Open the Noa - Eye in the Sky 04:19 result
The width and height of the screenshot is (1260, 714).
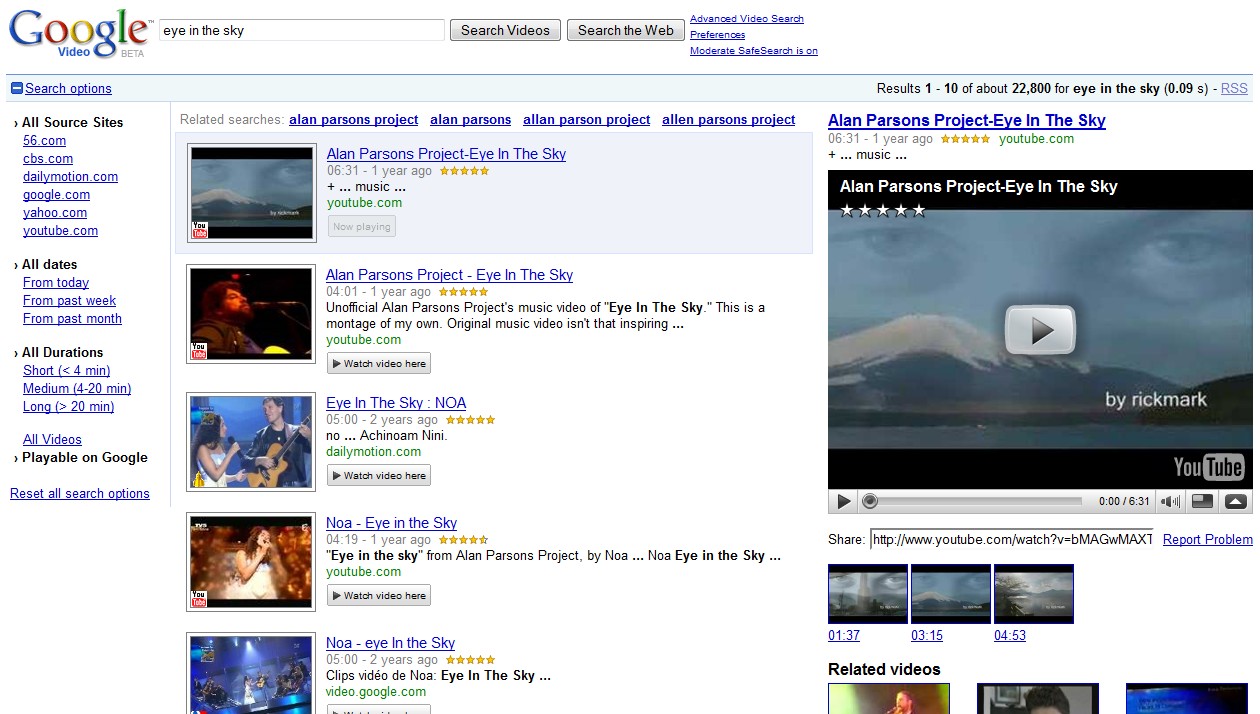pyautogui.click(x=391, y=523)
